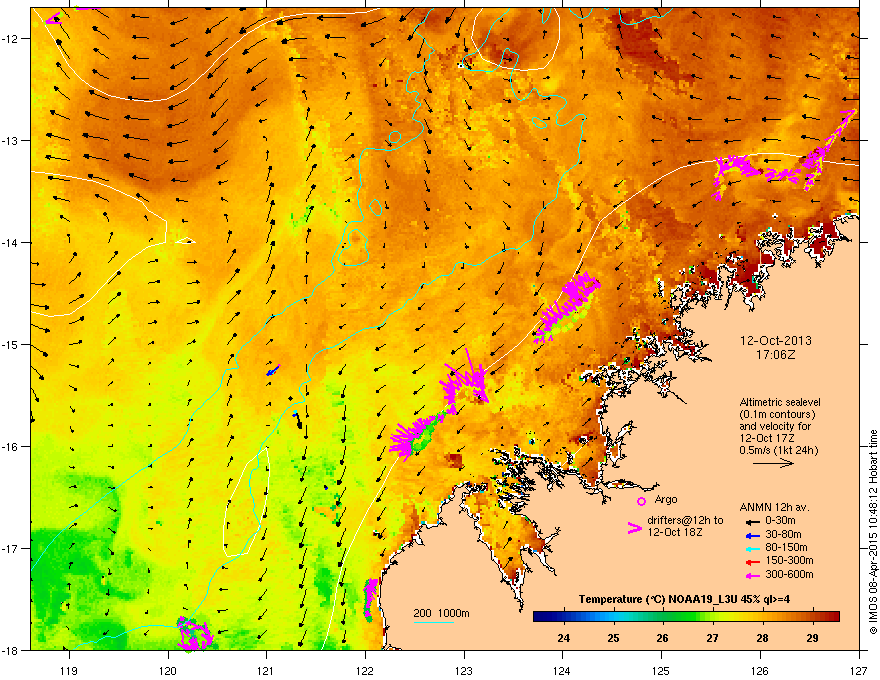The height and width of the screenshot is (680, 880).
Task: Click the dark blue end of the temperature colorbar
Action: pyautogui.click(x=540, y=617)
